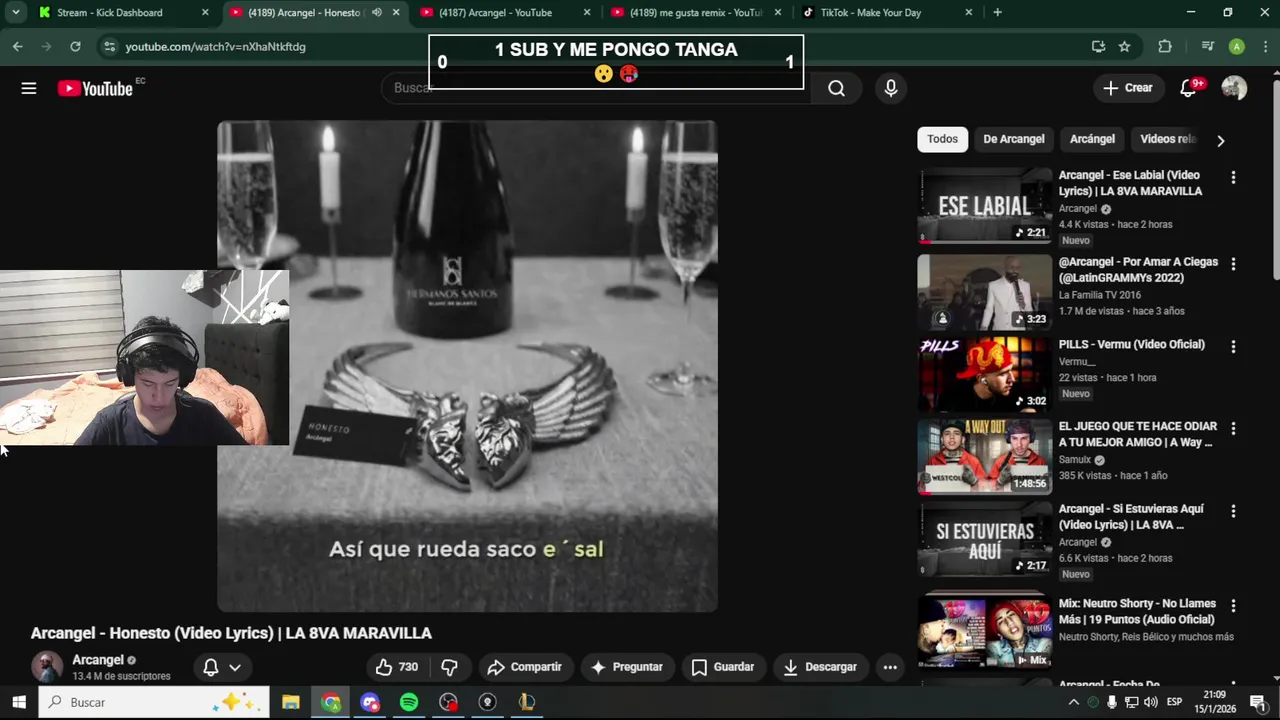Open options for Si Estuvieras Aquí video

coord(1233,511)
